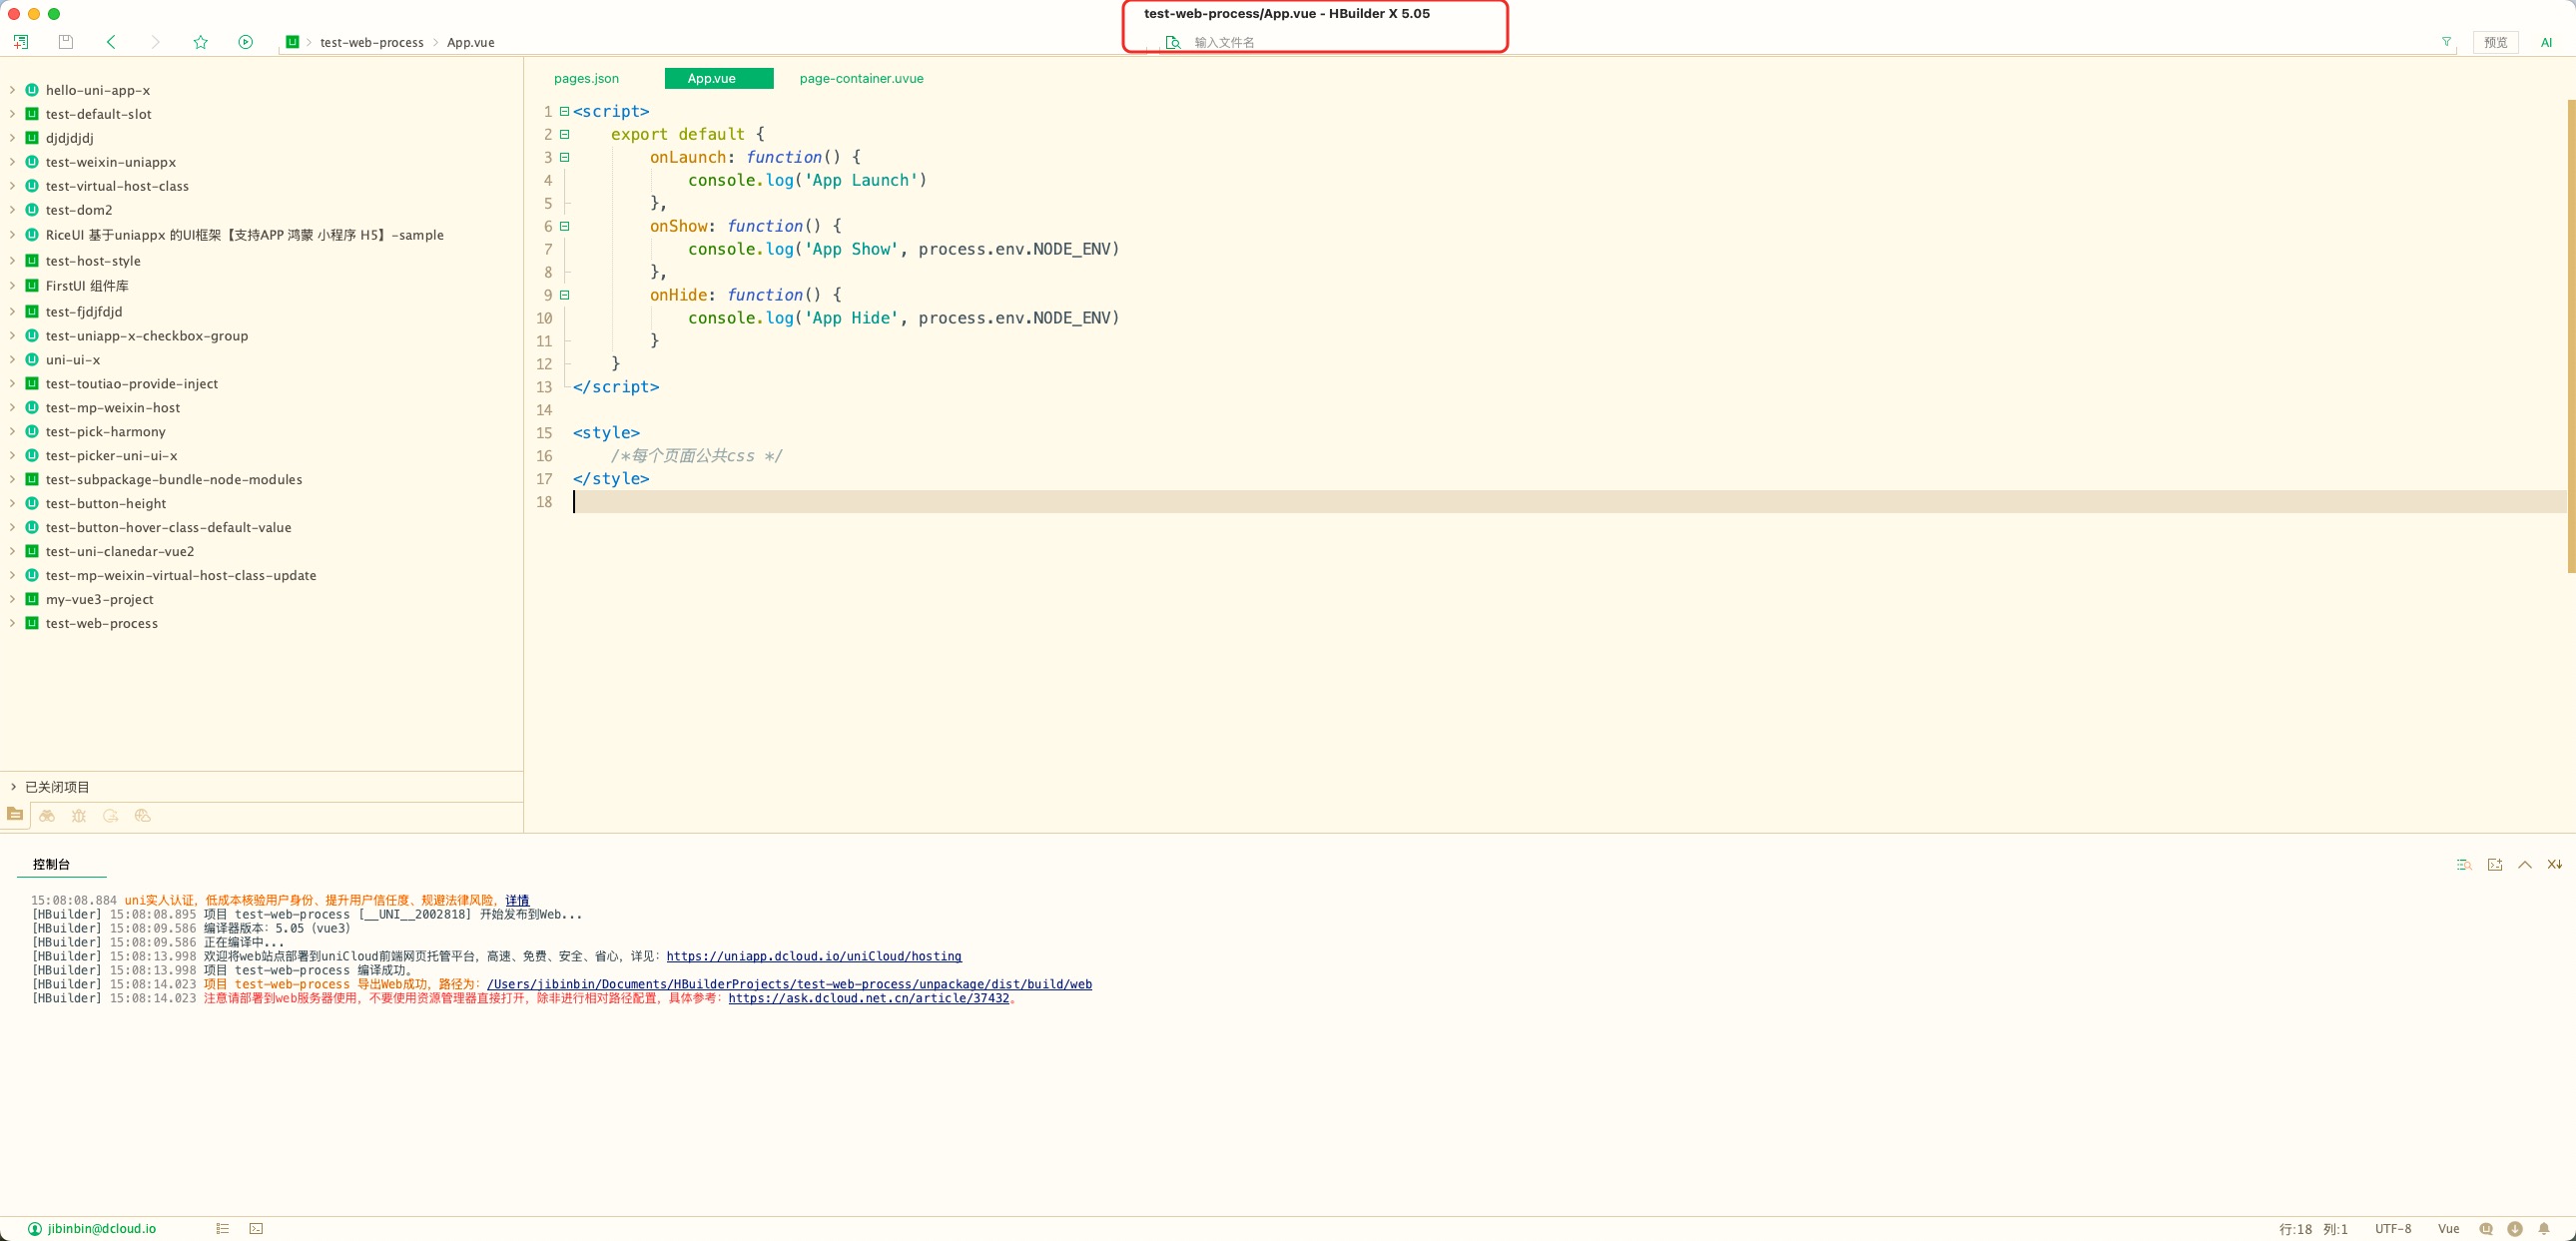Image resolution: width=2576 pixels, height=1241 pixels.
Task: Click the run/play icon in top toolbar
Action: 245,42
